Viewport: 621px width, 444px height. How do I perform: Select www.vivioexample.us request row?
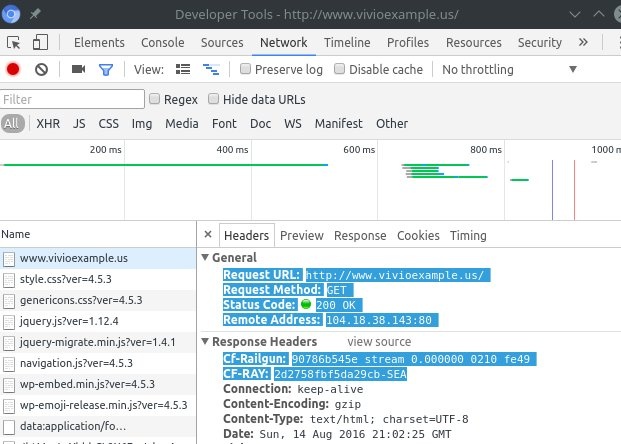point(98,258)
